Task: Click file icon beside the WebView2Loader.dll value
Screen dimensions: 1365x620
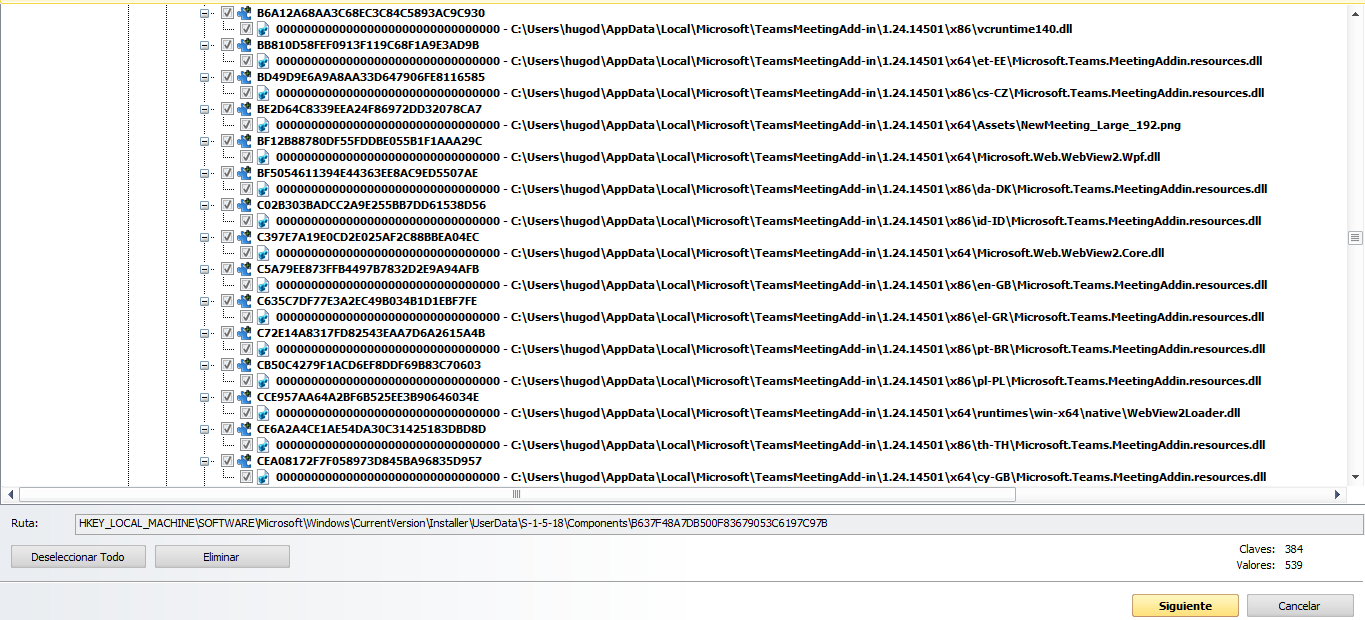Action: pos(263,413)
